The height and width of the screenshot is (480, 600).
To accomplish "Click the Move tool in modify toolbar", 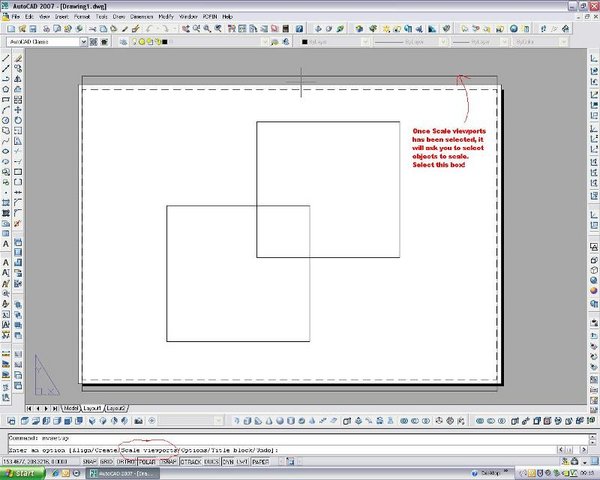I will click(x=19, y=109).
